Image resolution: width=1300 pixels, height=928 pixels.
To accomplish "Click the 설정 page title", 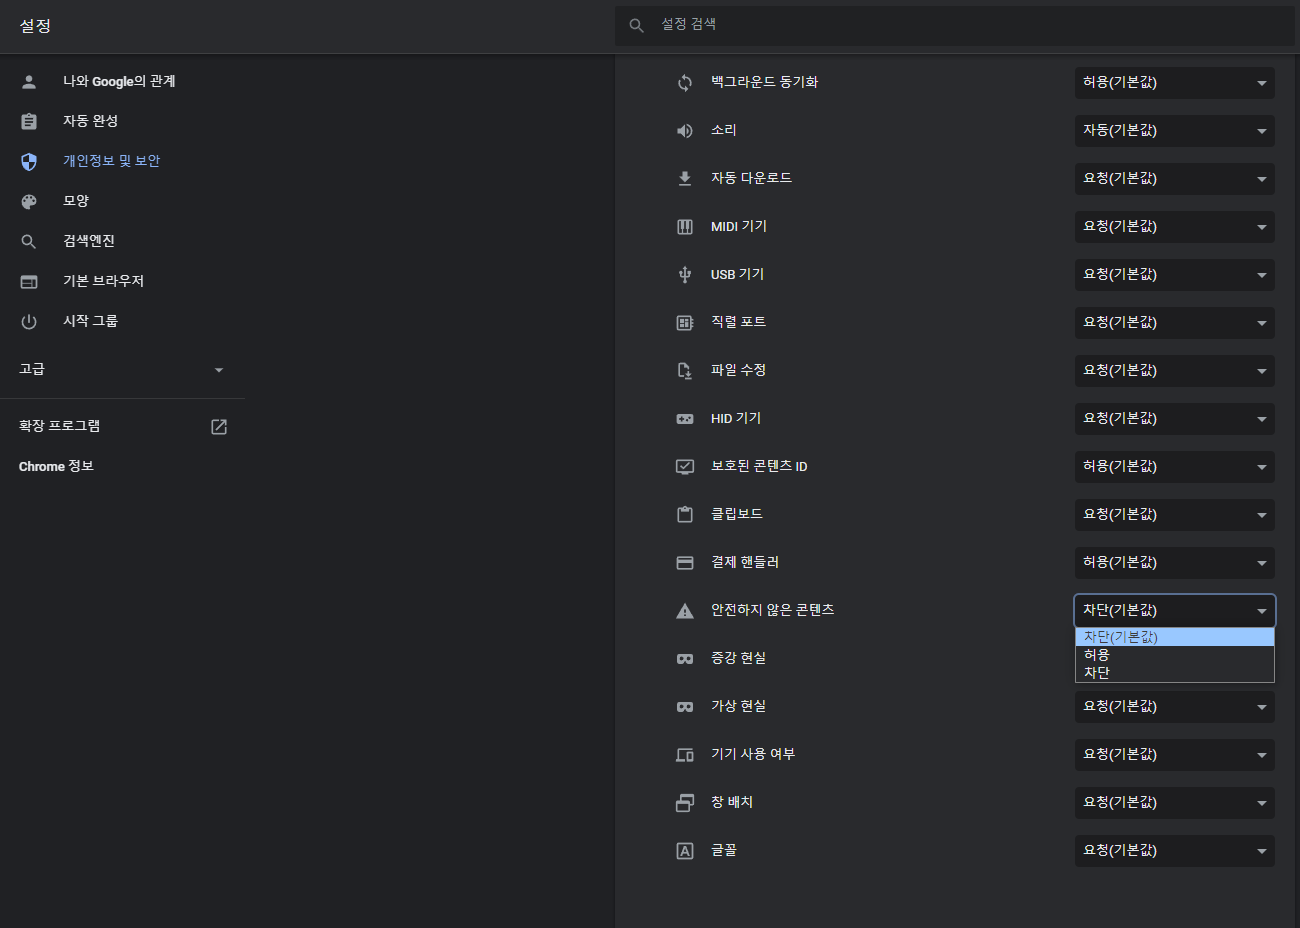I will [35, 26].
